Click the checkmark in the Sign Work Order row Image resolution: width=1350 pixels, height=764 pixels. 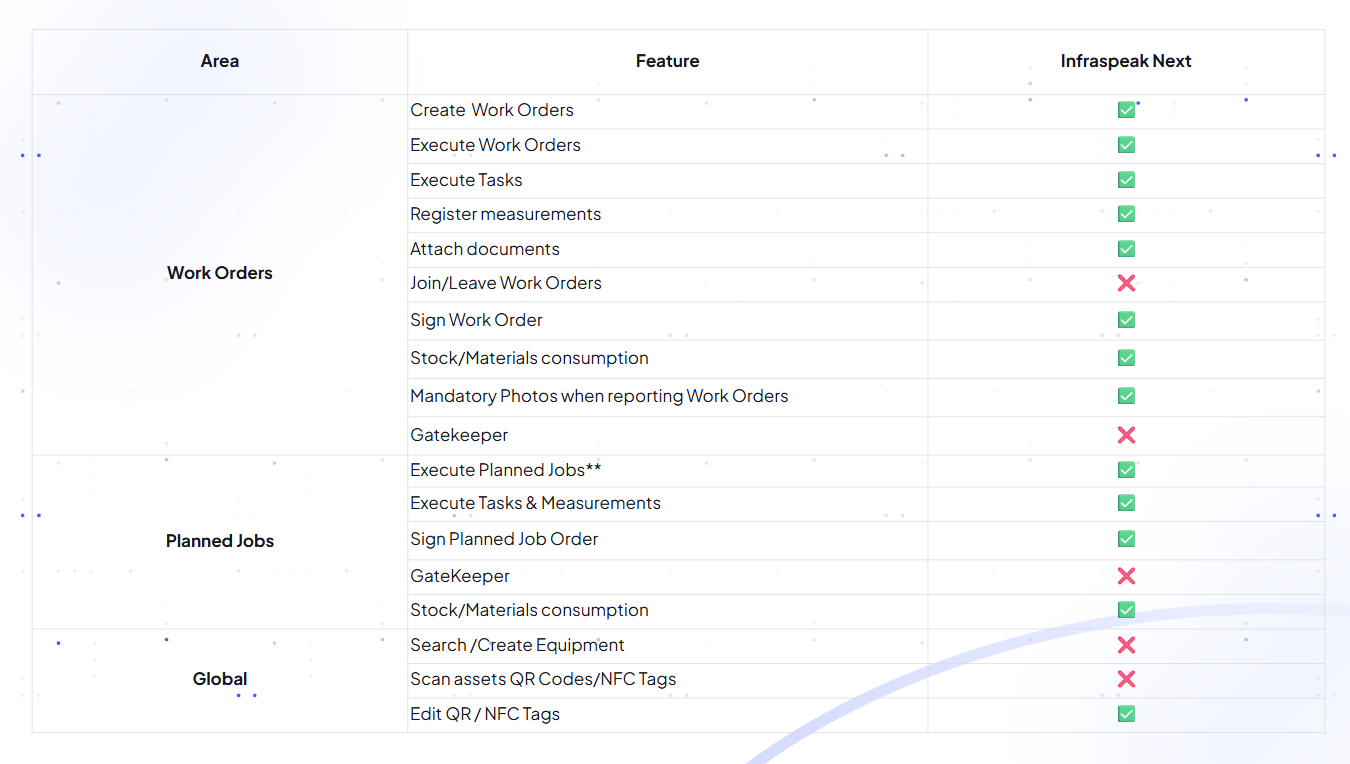[x=1126, y=320]
